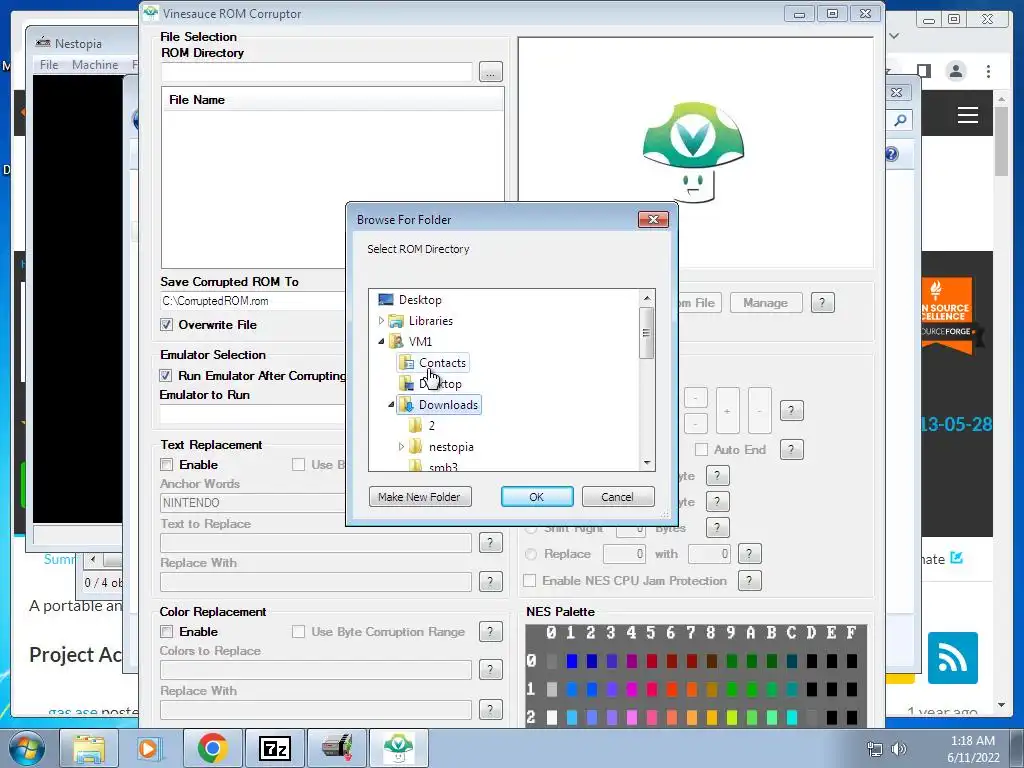The height and width of the screenshot is (768, 1024).
Task: Click the network tray icon
Action: click(x=874, y=749)
